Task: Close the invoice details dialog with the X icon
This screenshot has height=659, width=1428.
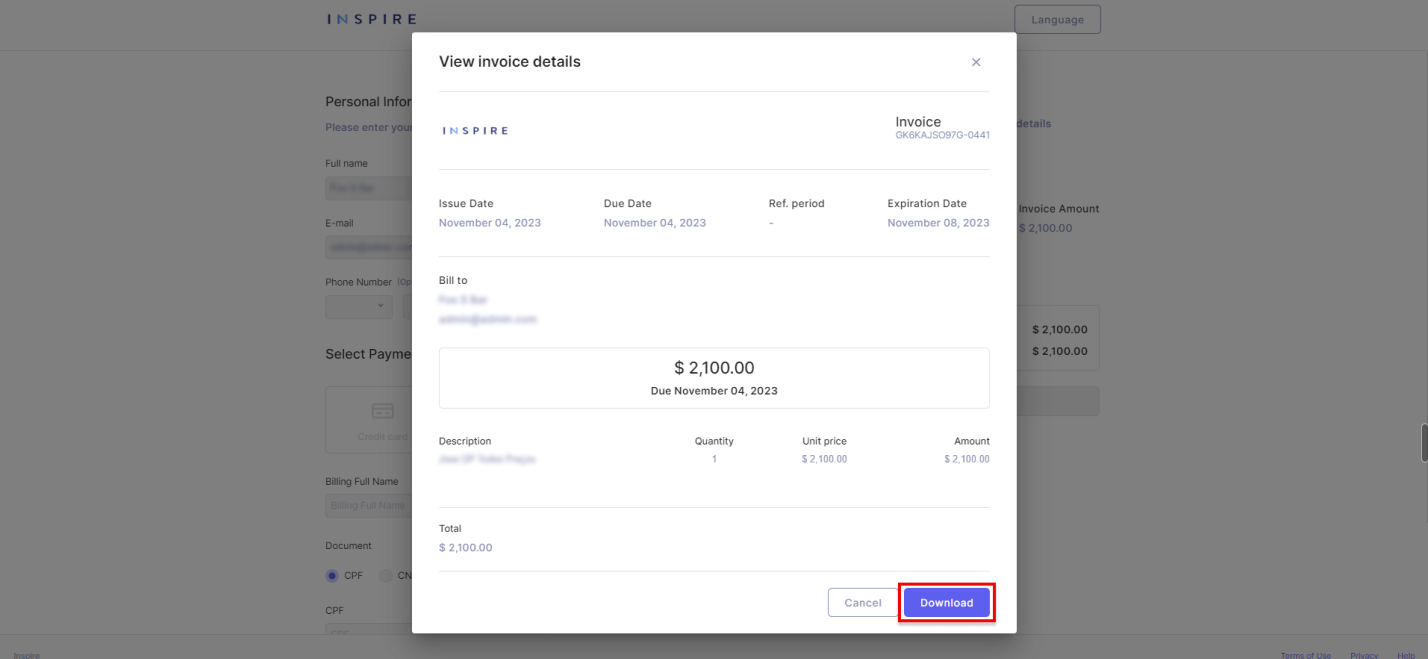Action: click(976, 62)
